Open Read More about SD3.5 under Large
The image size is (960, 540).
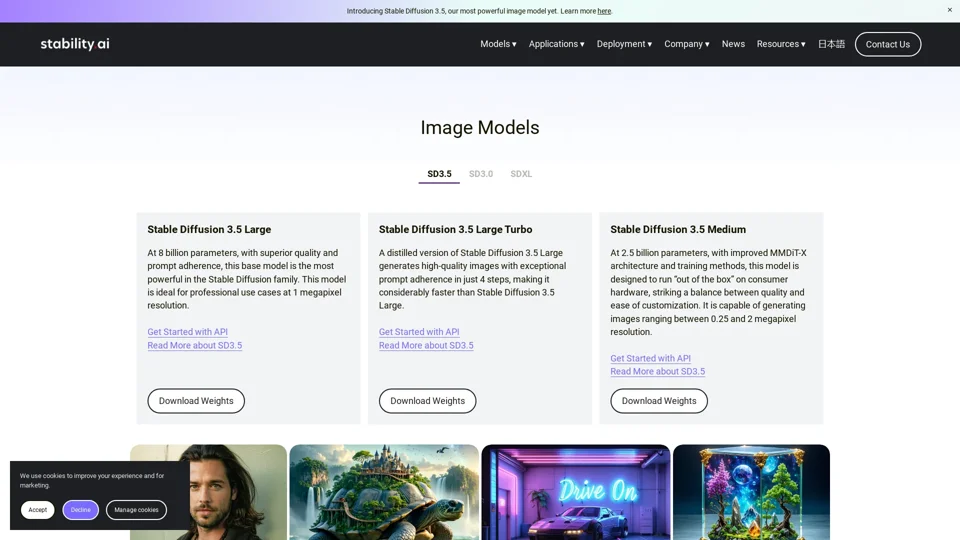coord(195,345)
